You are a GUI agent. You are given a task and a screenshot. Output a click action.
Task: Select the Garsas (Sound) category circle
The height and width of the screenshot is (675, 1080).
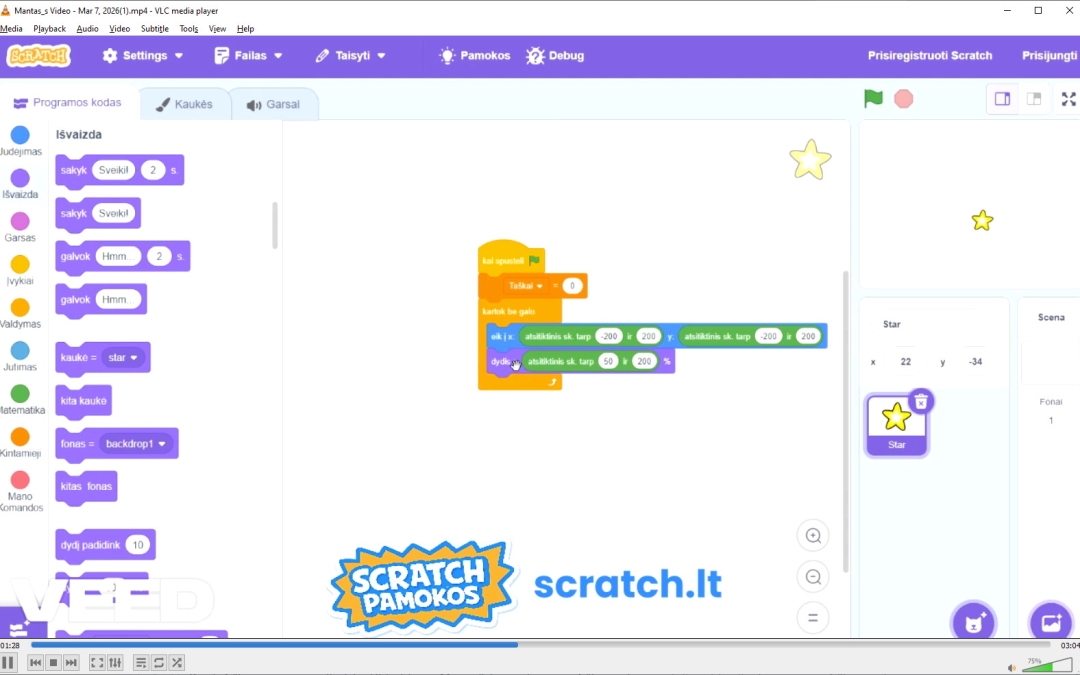pyautogui.click(x=20, y=221)
